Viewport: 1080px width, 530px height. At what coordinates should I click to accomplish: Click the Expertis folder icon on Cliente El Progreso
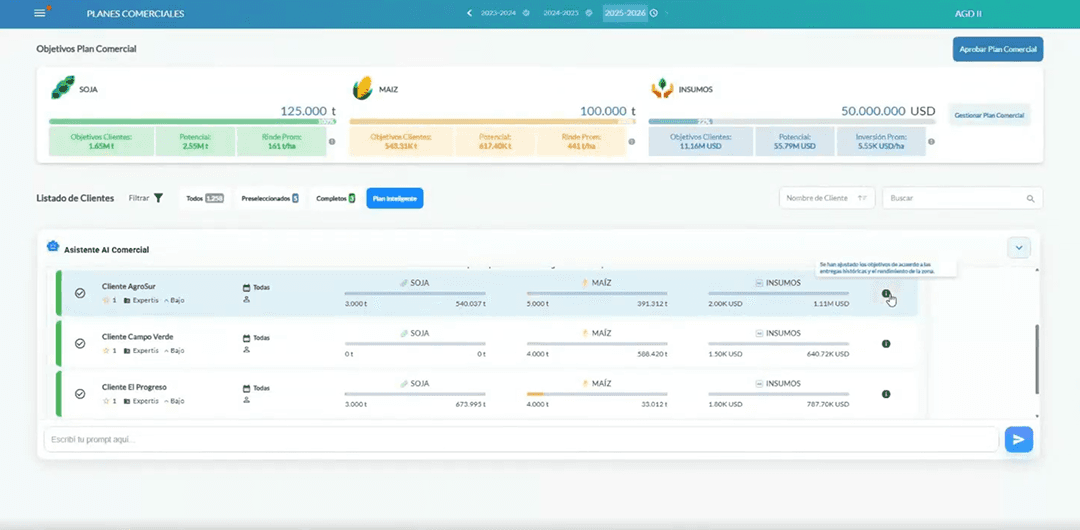pyautogui.click(x=127, y=401)
